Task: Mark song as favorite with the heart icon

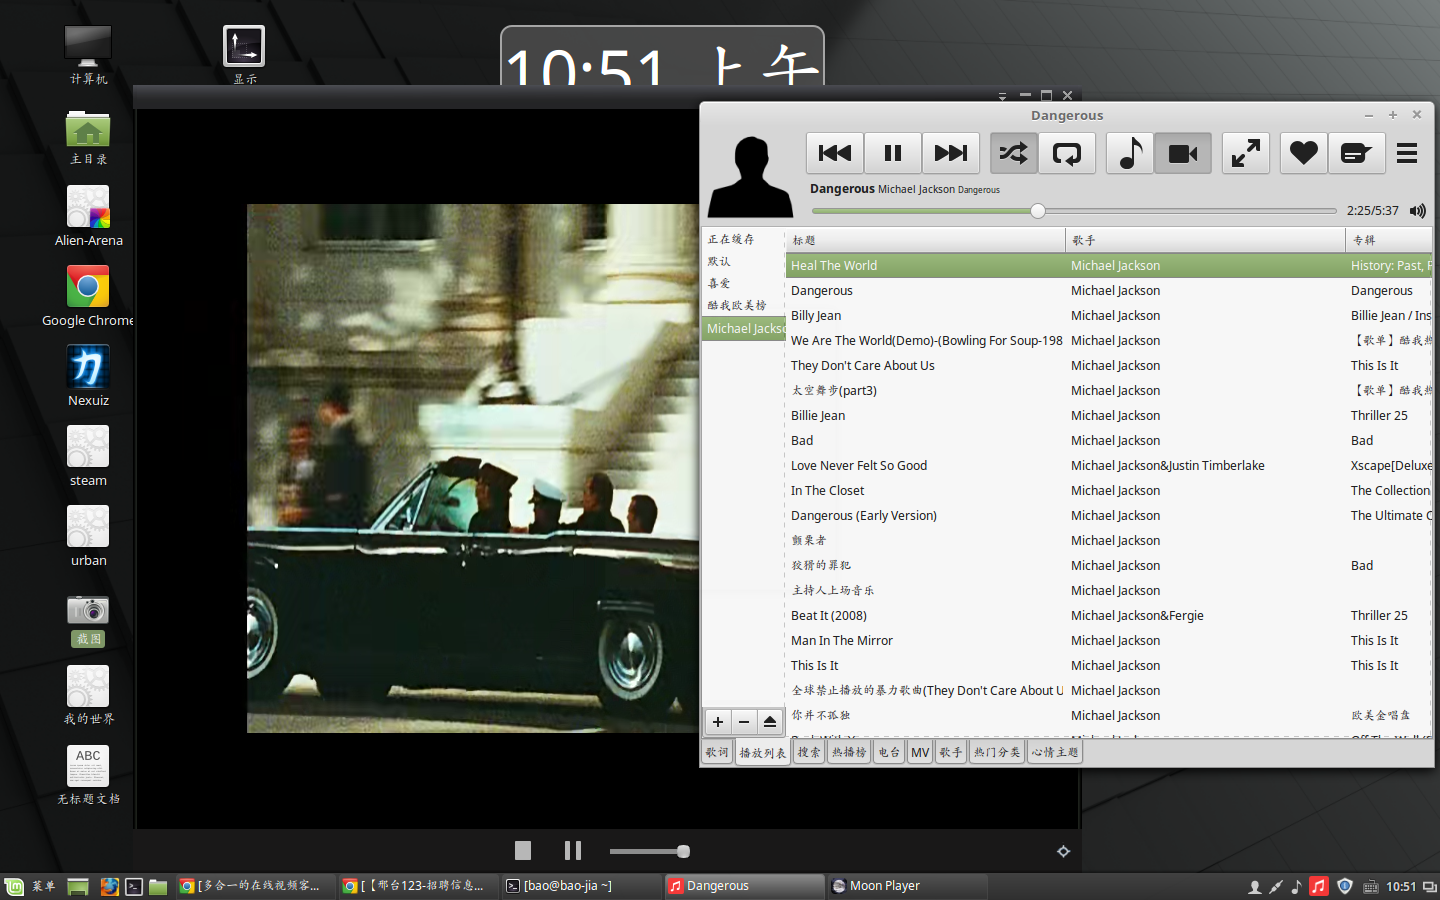Action: pos(1303,153)
